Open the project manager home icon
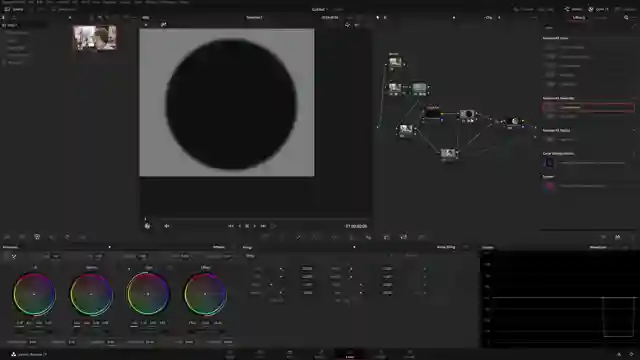The image size is (640, 360). tap(619, 354)
